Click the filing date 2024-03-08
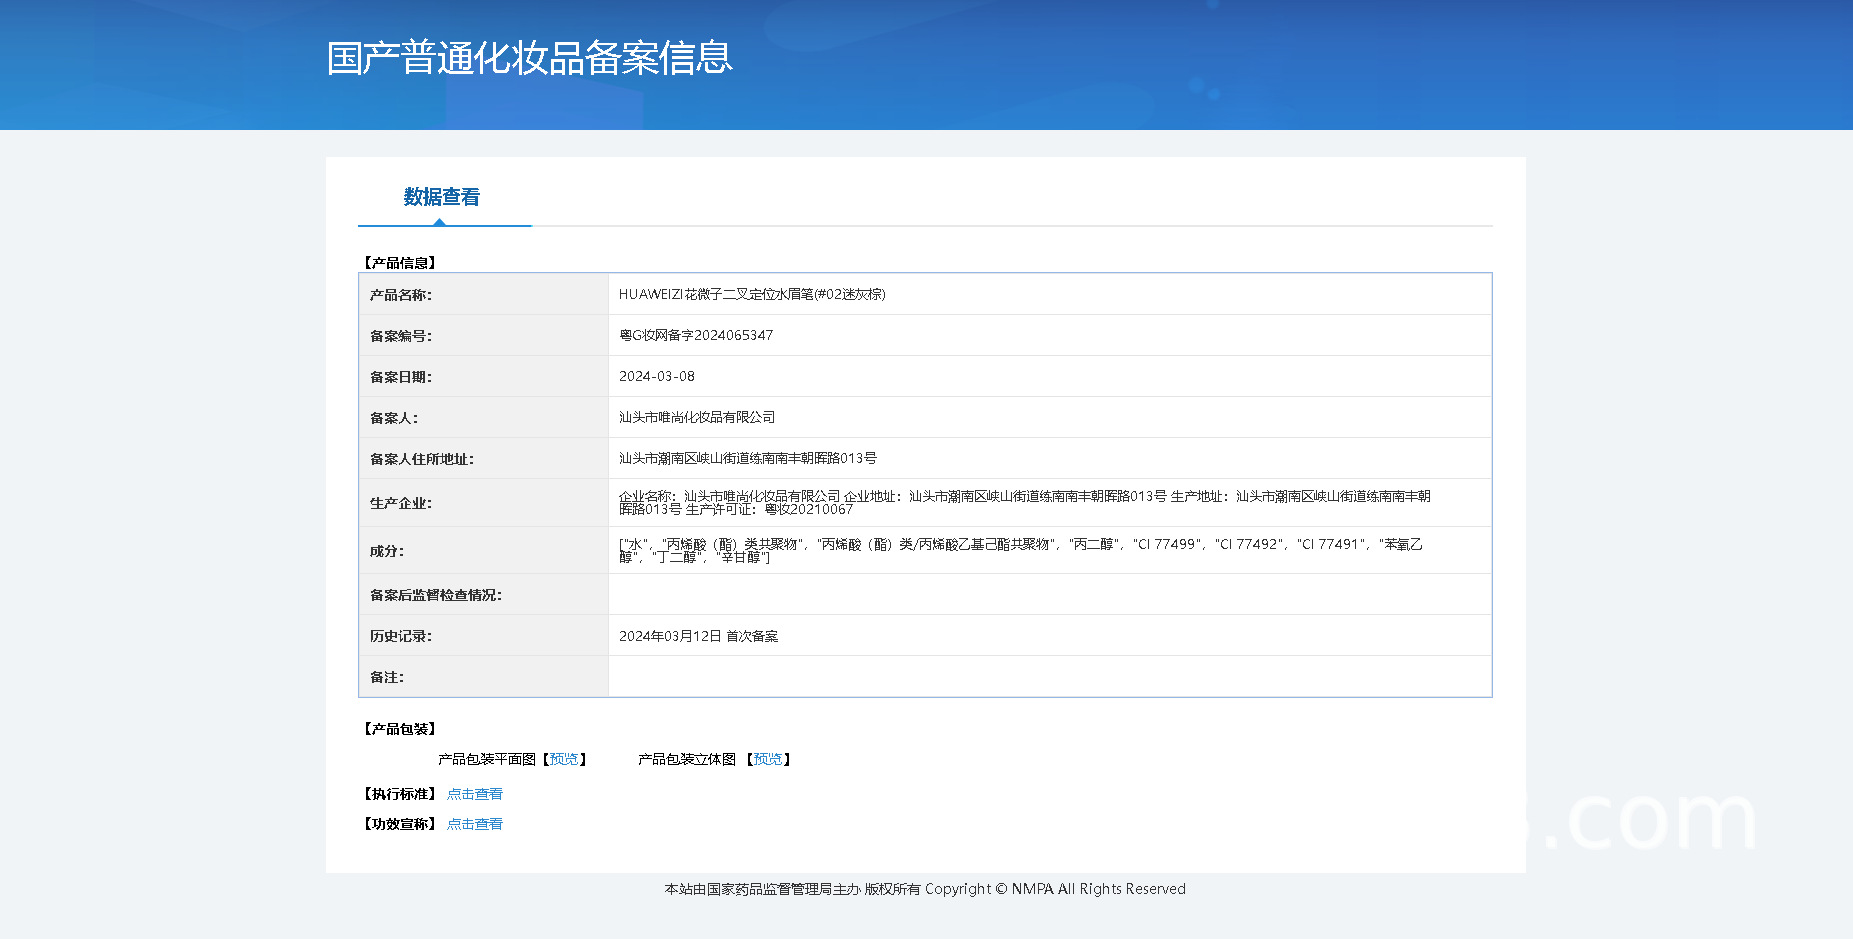The height and width of the screenshot is (939, 1853). (x=656, y=376)
